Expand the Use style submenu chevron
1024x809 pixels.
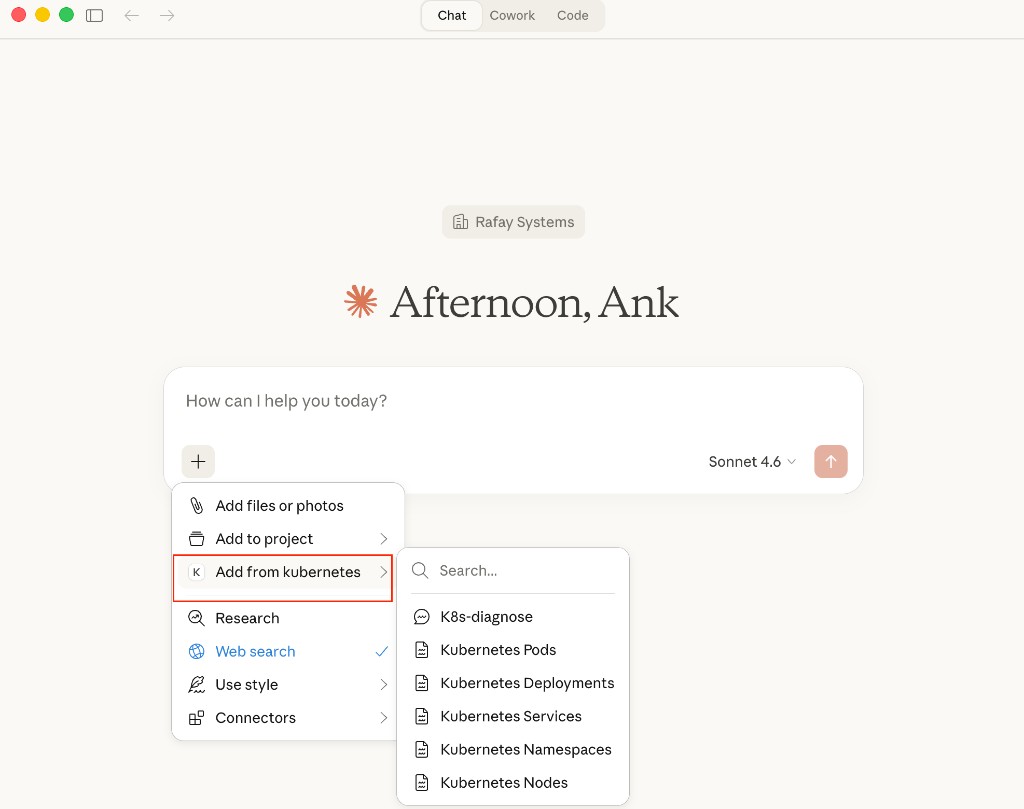(383, 685)
